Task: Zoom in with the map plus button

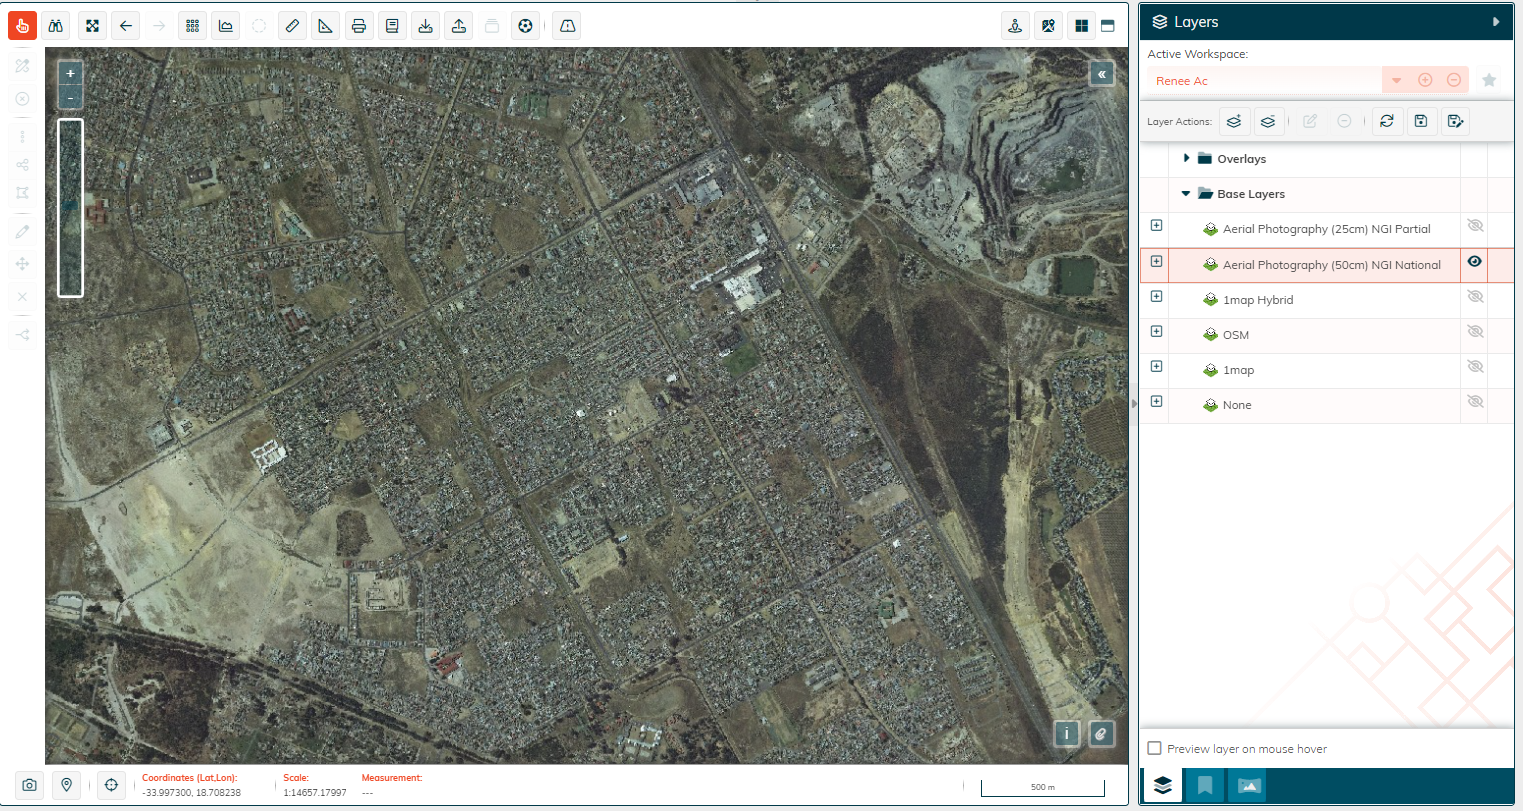Action: [x=70, y=74]
